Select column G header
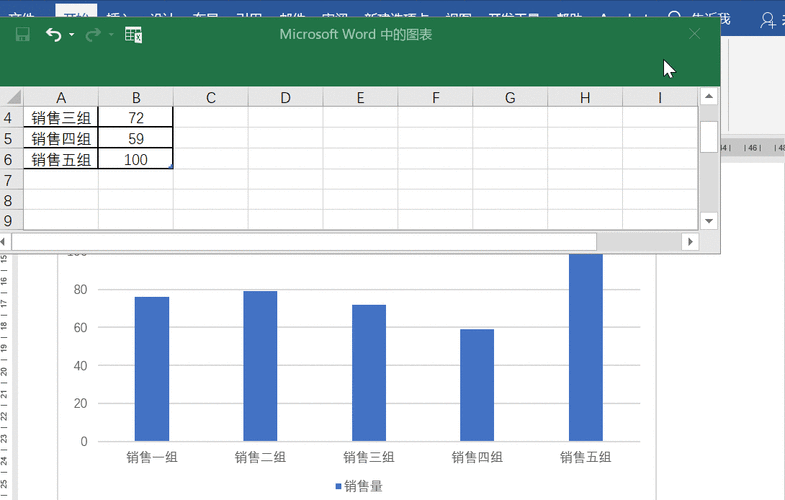 point(510,98)
